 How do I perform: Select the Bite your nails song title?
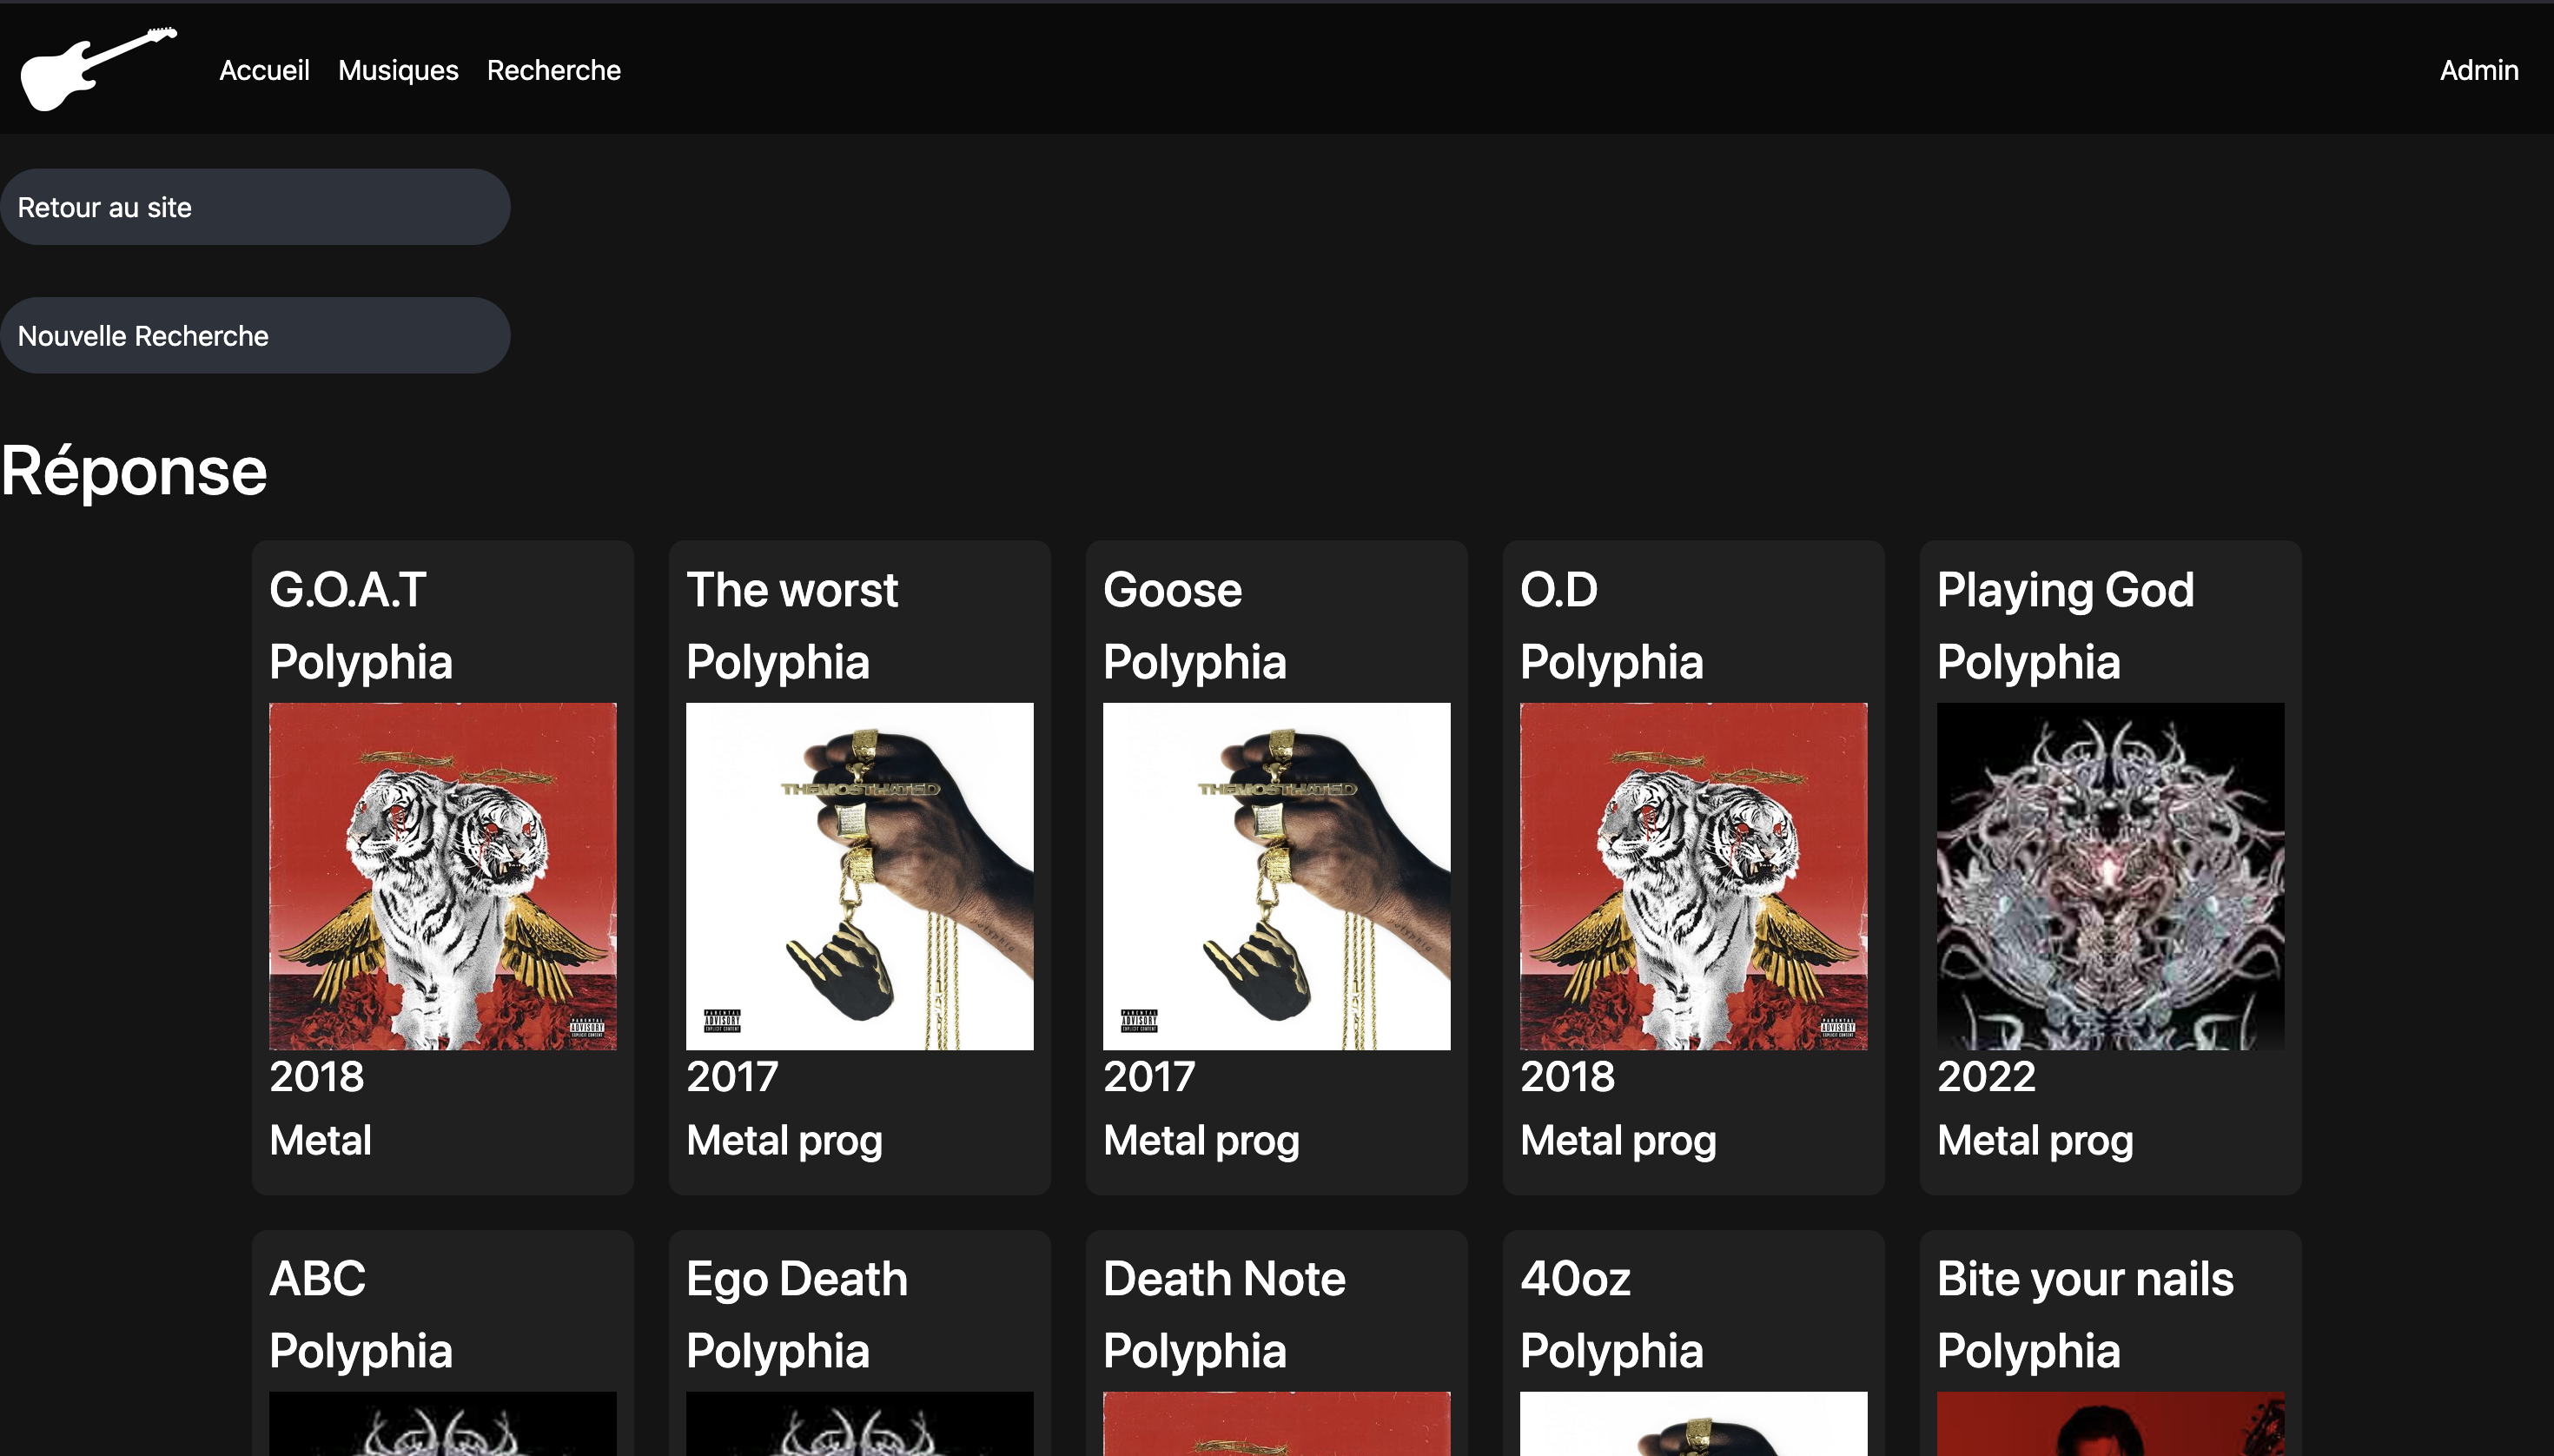tap(2086, 1281)
